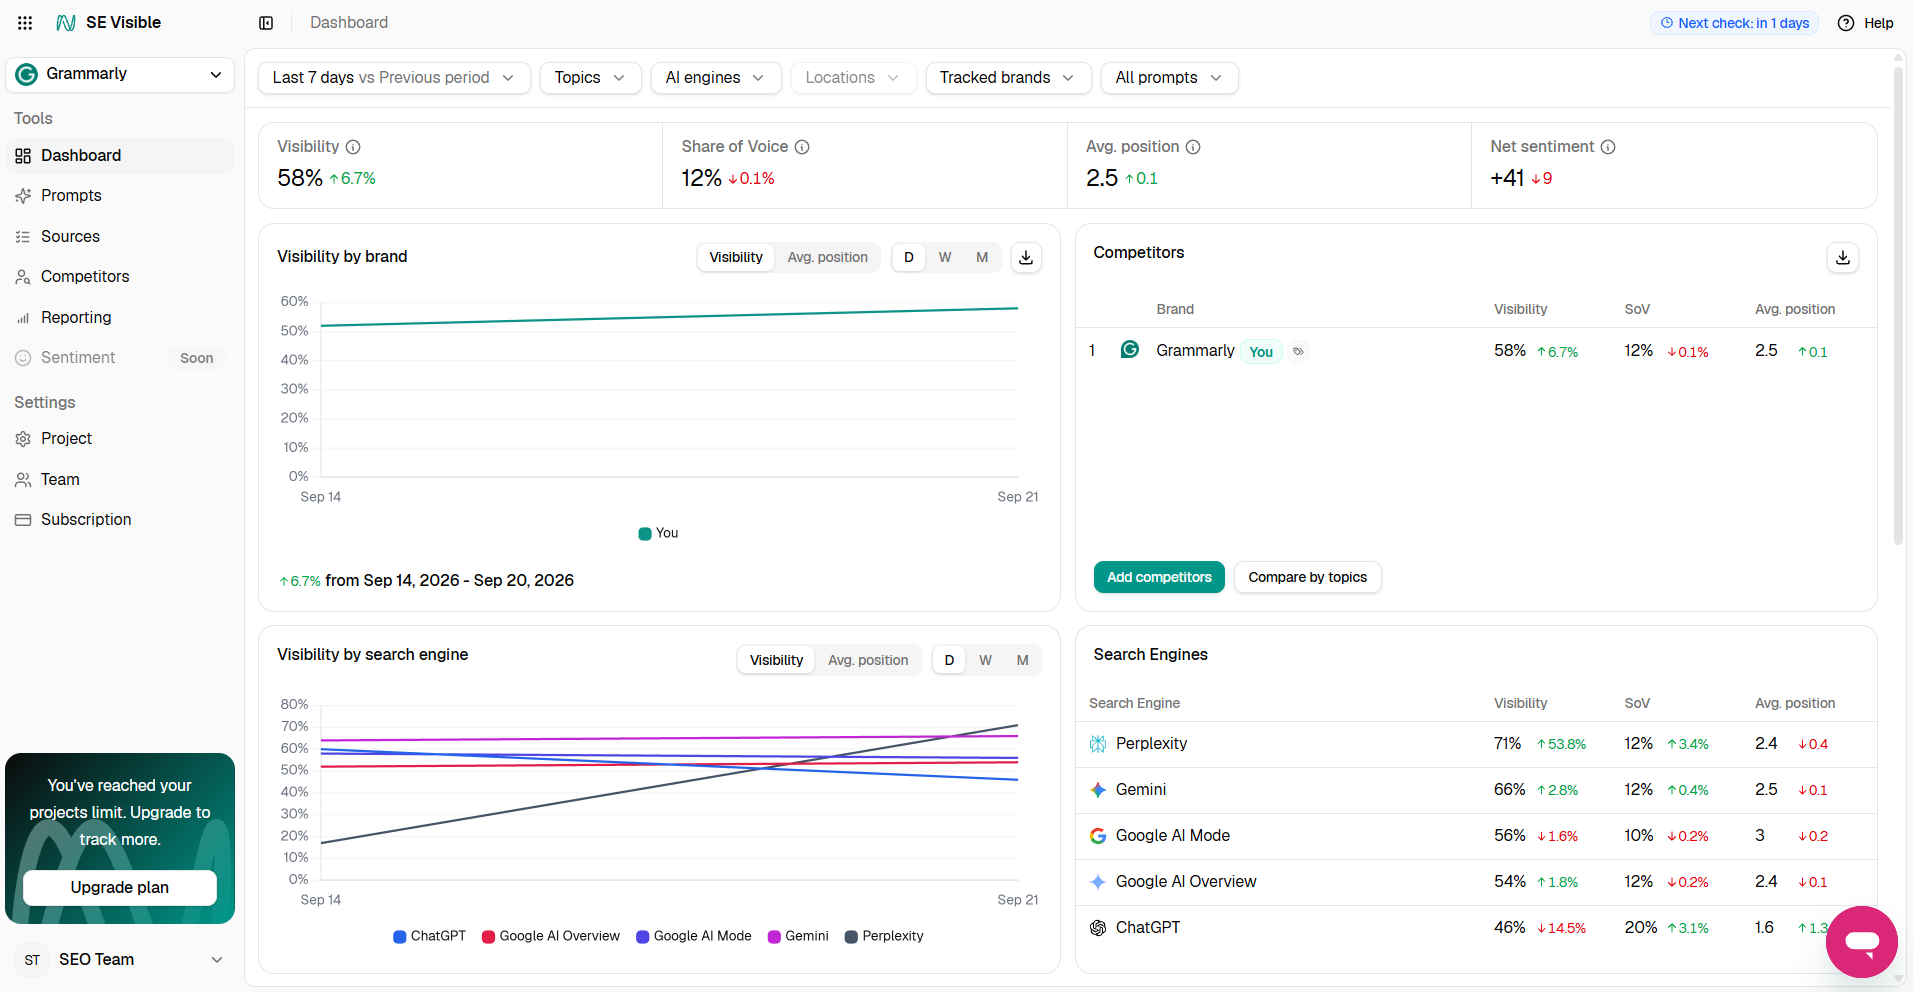The image size is (1913, 992).
Task: Open the Grammarly project dropdown
Action: click(x=120, y=74)
